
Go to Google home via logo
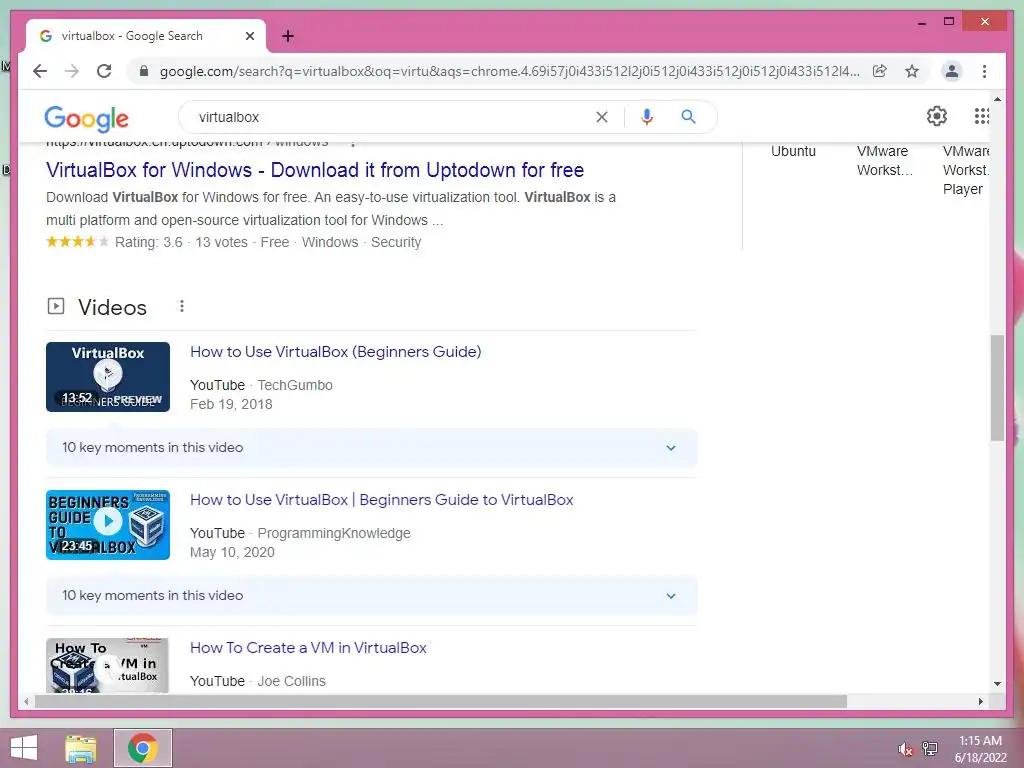coord(86,118)
